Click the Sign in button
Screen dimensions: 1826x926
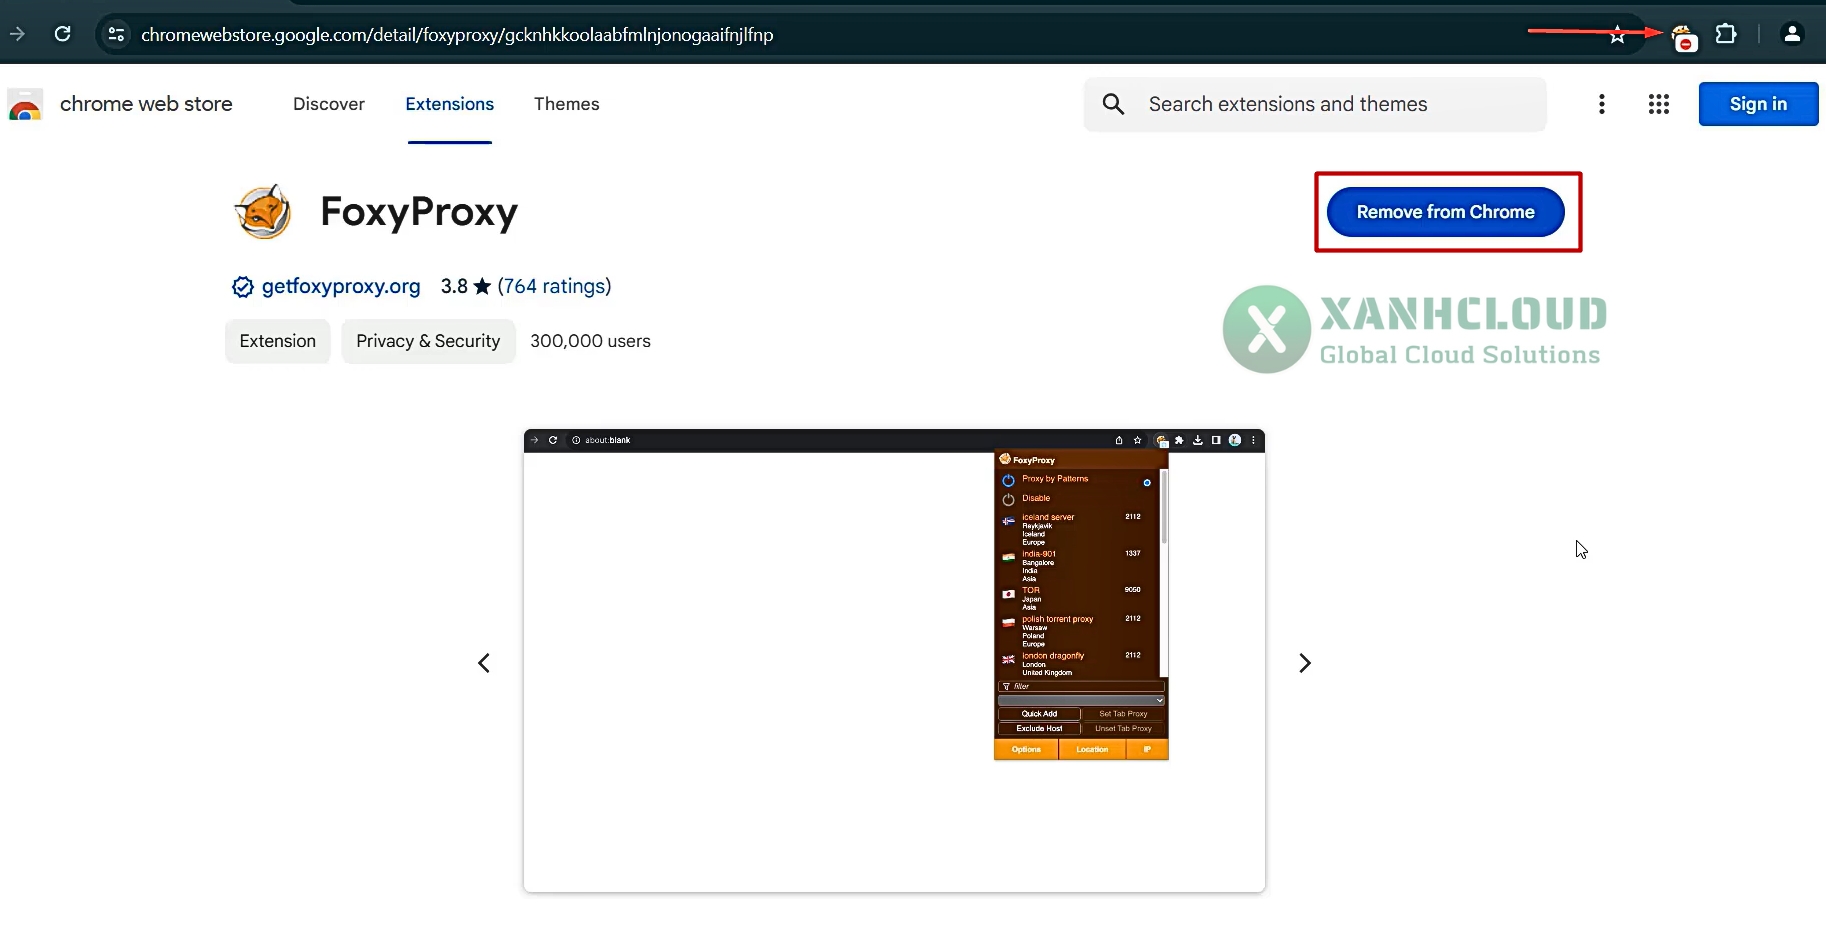point(1758,104)
